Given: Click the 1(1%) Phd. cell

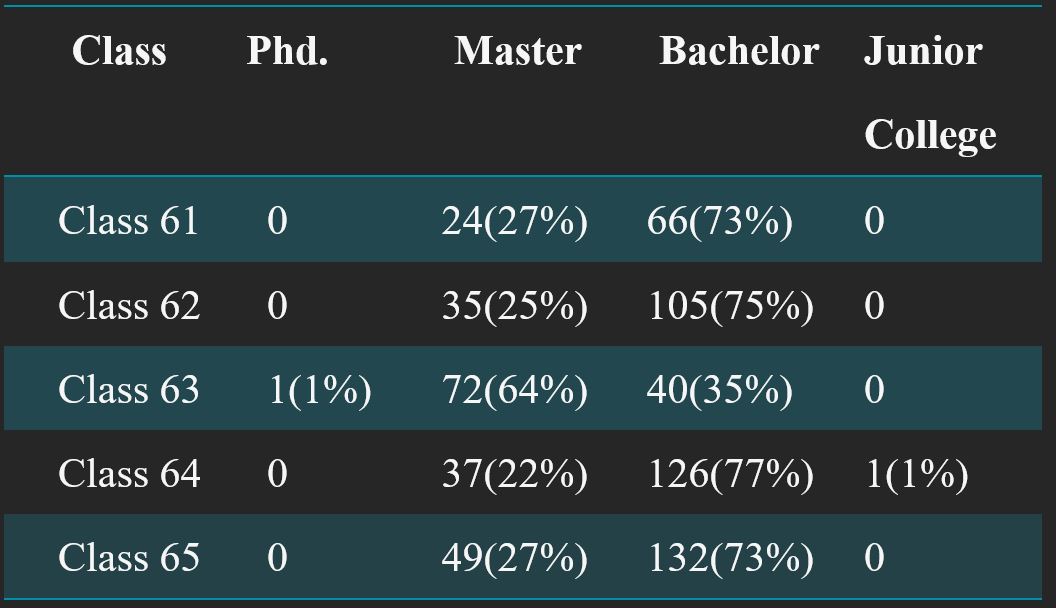Looking at the screenshot, I should [x=319, y=391].
